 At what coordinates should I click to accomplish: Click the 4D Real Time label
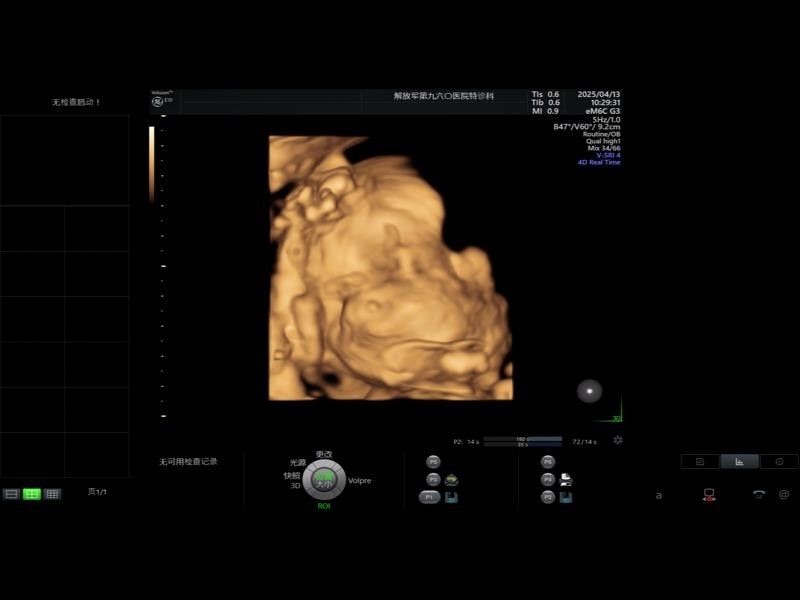tap(599, 162)
